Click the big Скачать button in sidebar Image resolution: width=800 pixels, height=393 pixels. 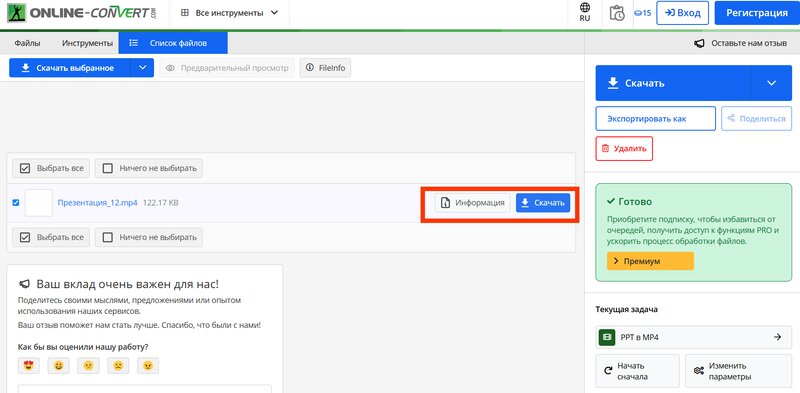pos(672,83)
